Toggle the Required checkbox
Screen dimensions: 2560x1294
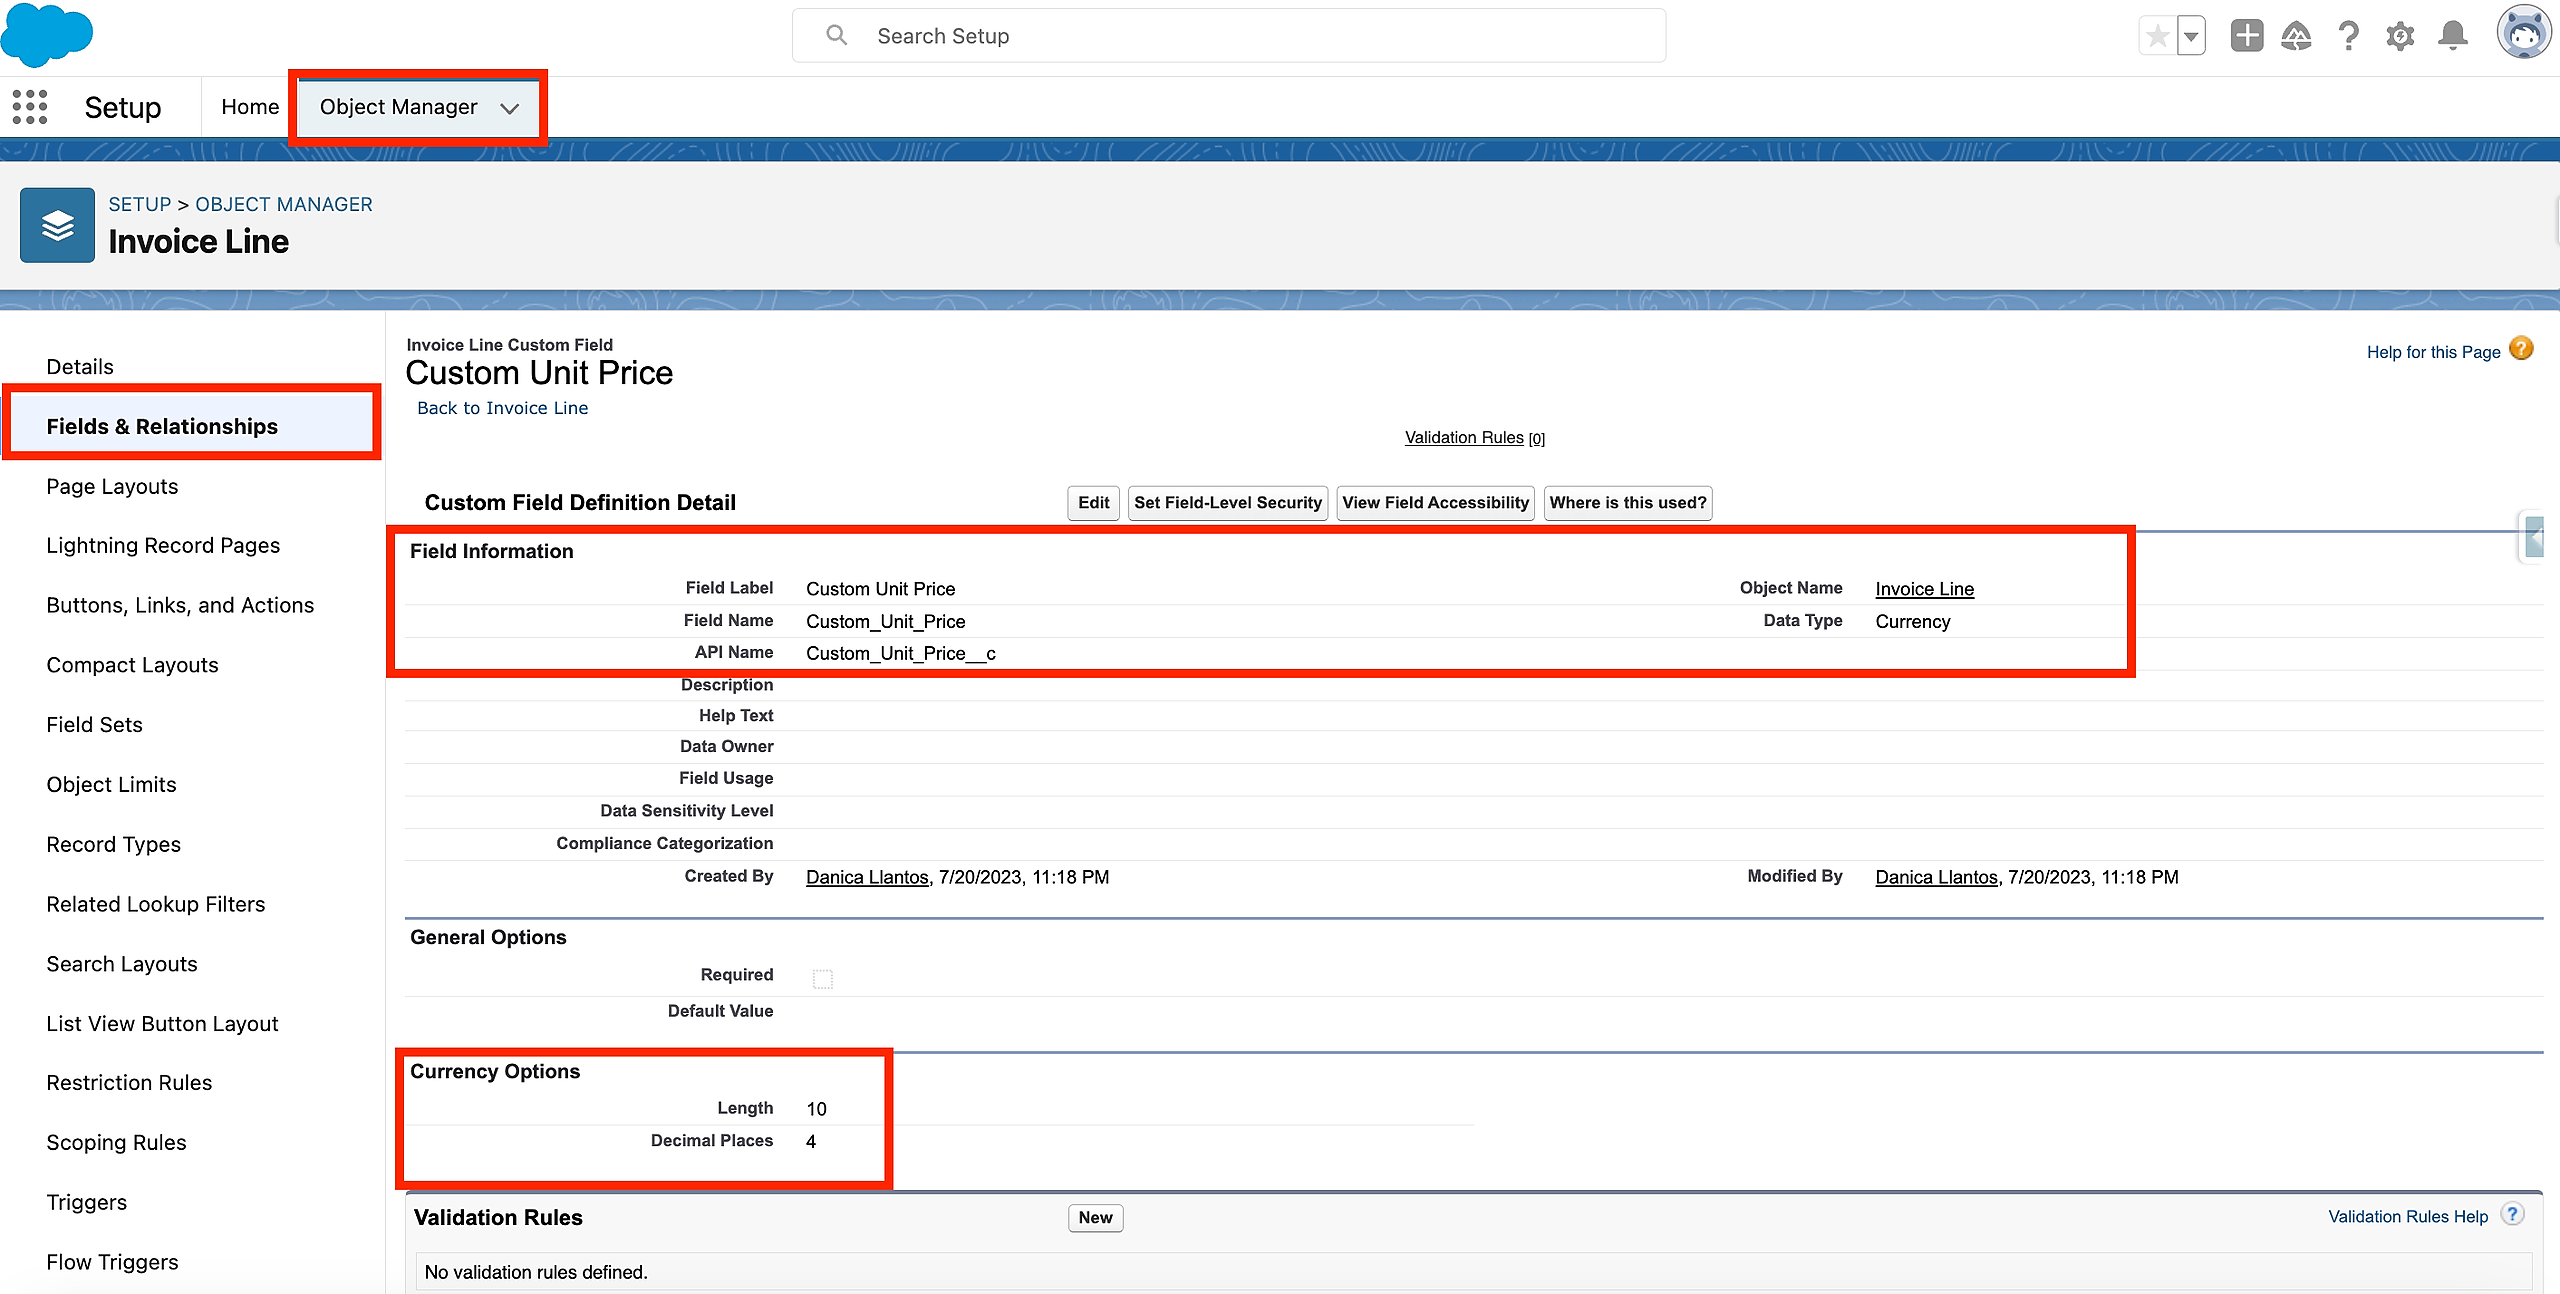pos(823,978)
